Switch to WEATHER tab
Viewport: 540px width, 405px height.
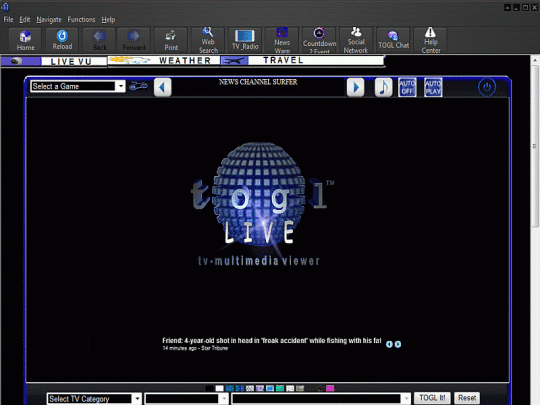164,61
